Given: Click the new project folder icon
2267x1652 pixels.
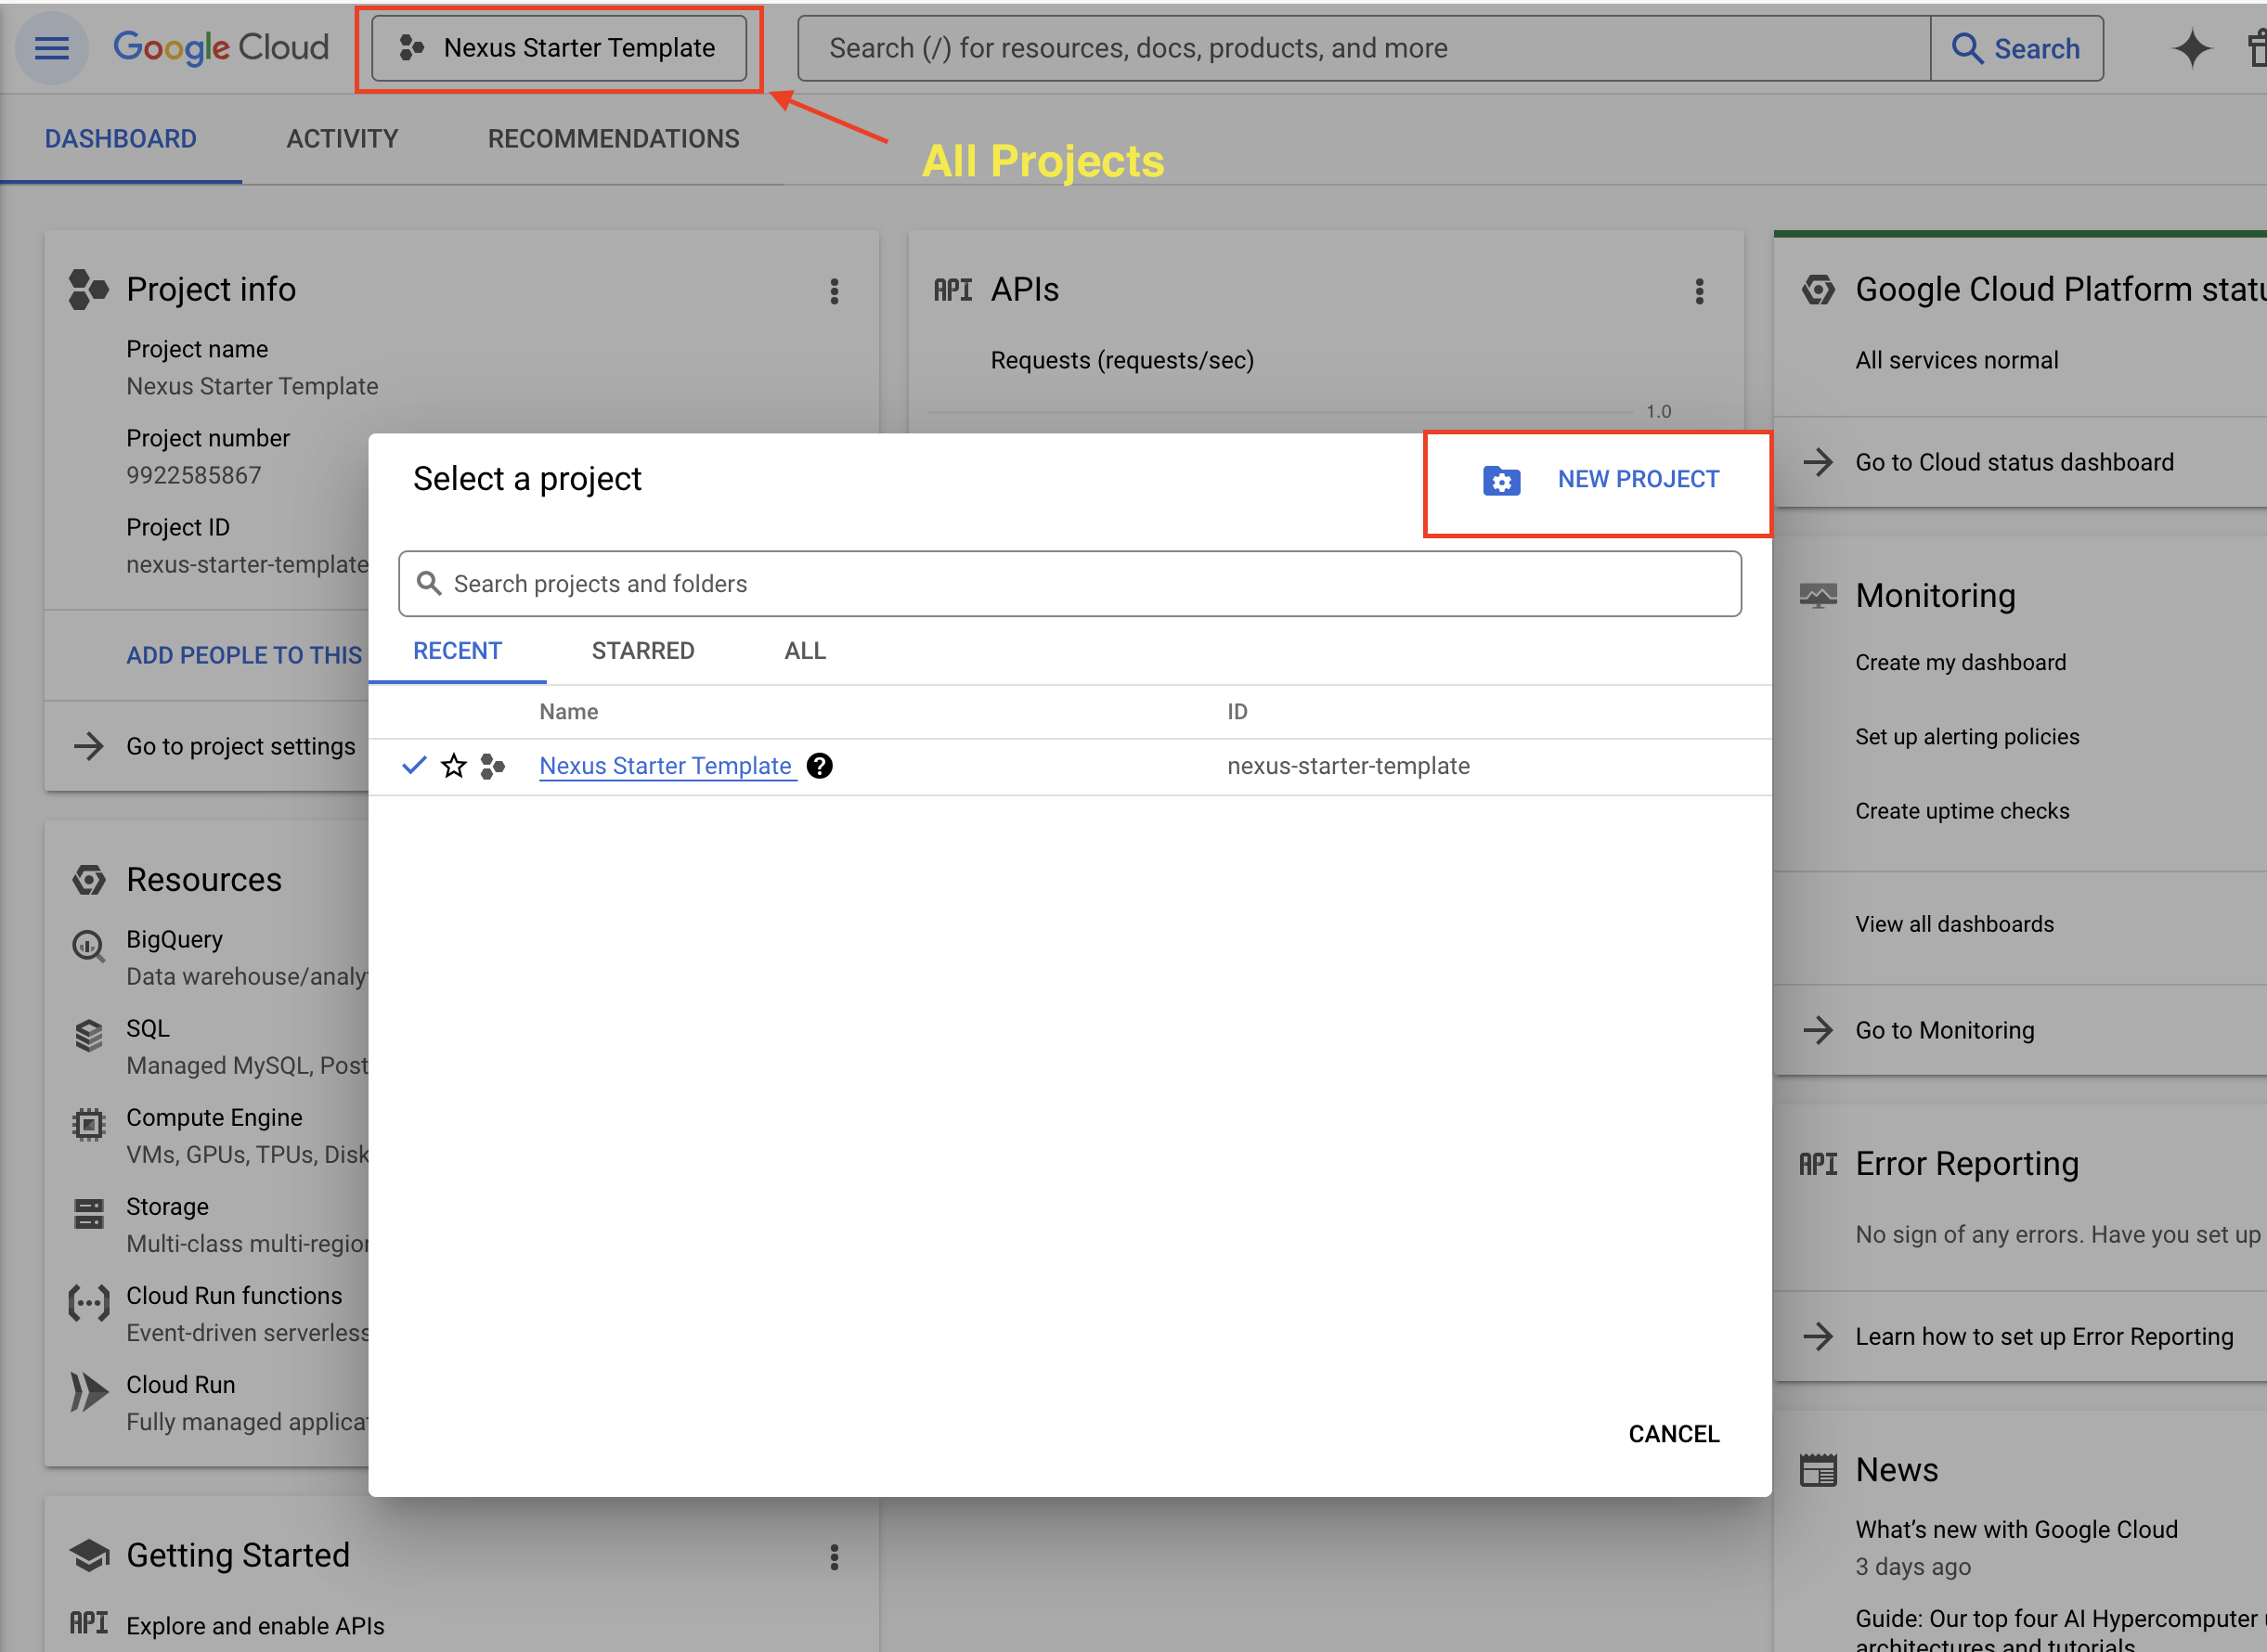Looking at the screenshot, I should 1501,481.
